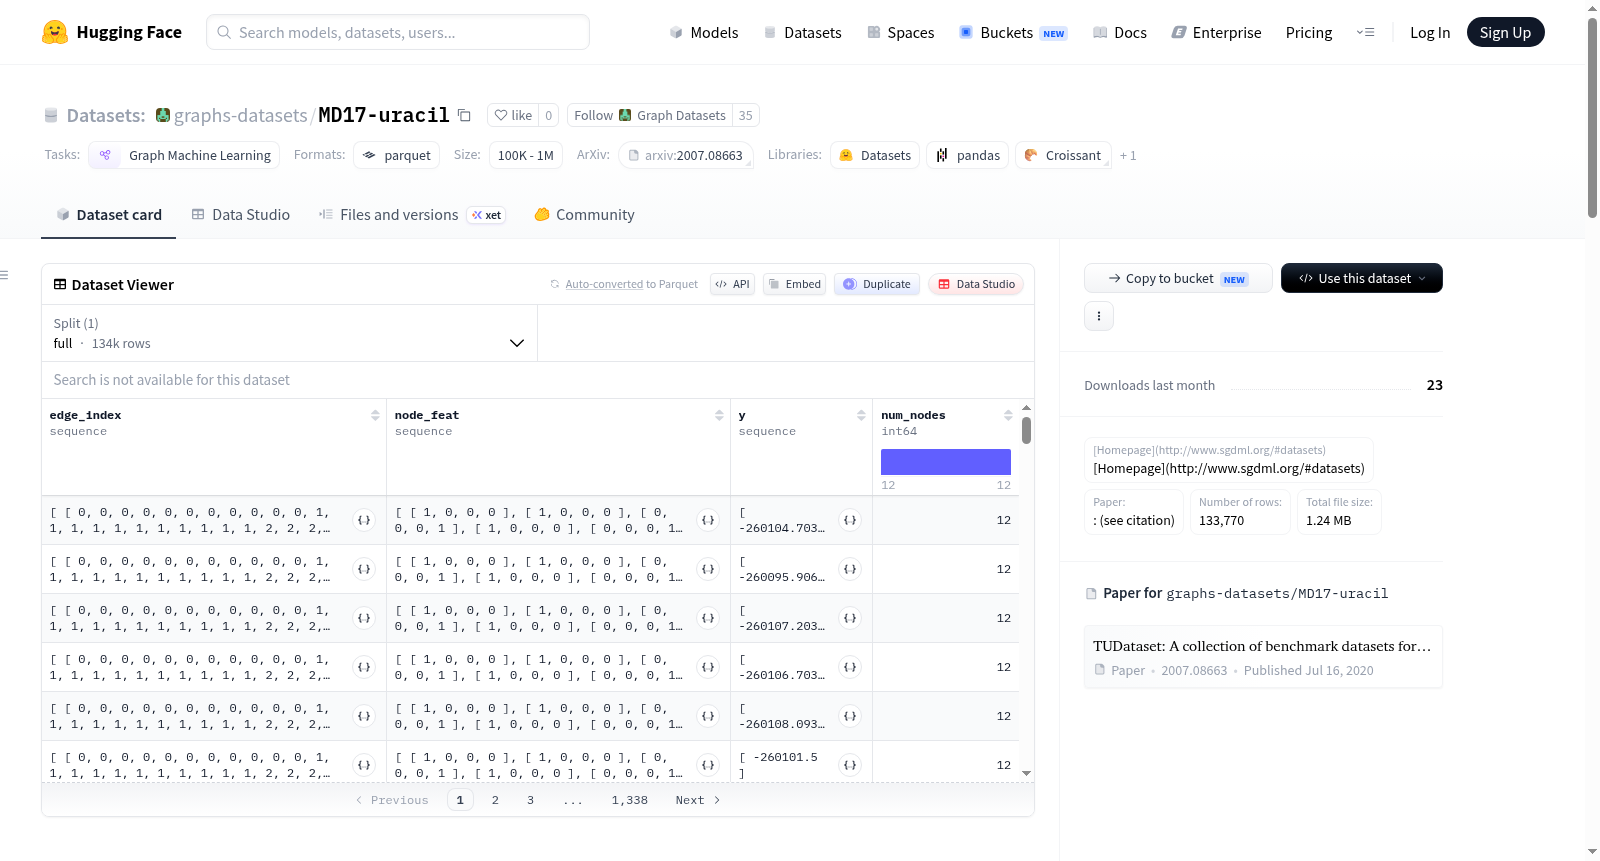
Task: Open the Pricing page
Action: (1309, 33)
